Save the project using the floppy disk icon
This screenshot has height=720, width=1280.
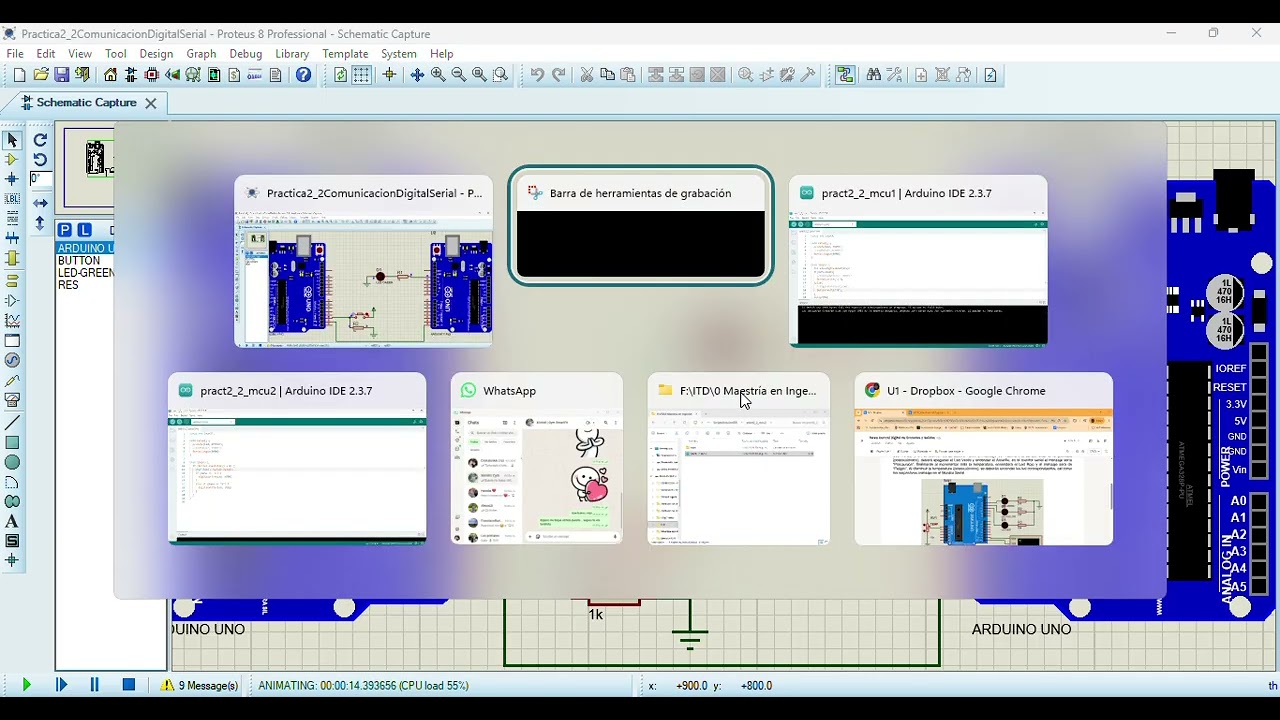pos(62,75)
